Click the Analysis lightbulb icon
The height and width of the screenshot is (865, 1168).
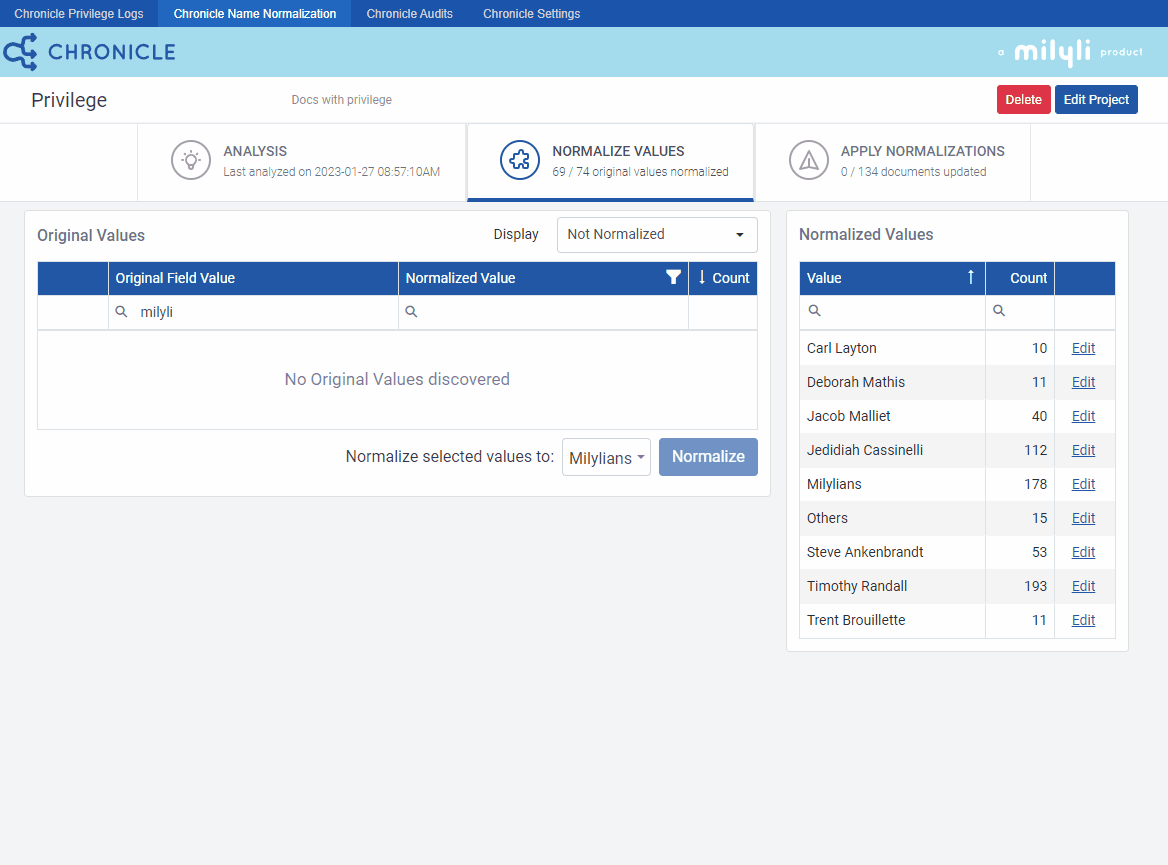click(x=191, y=160)
